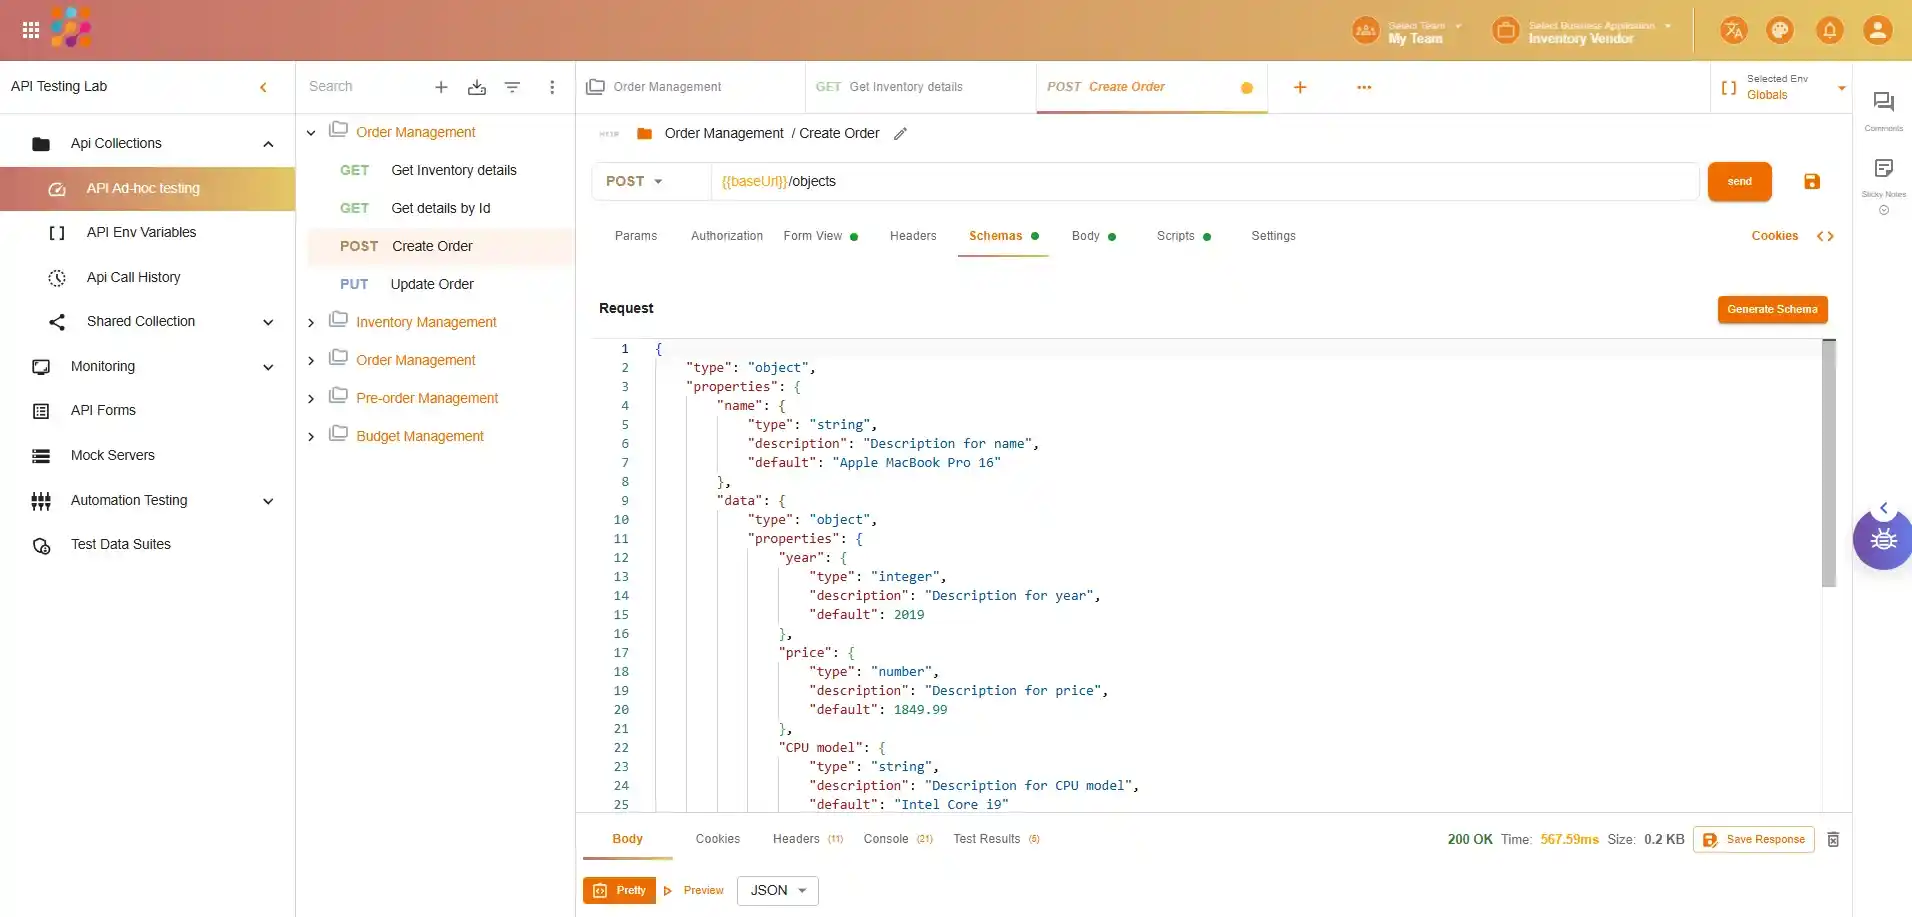1912x917 pixels.
Task: Open the notifications bell icon
Action: point(1829,31)
